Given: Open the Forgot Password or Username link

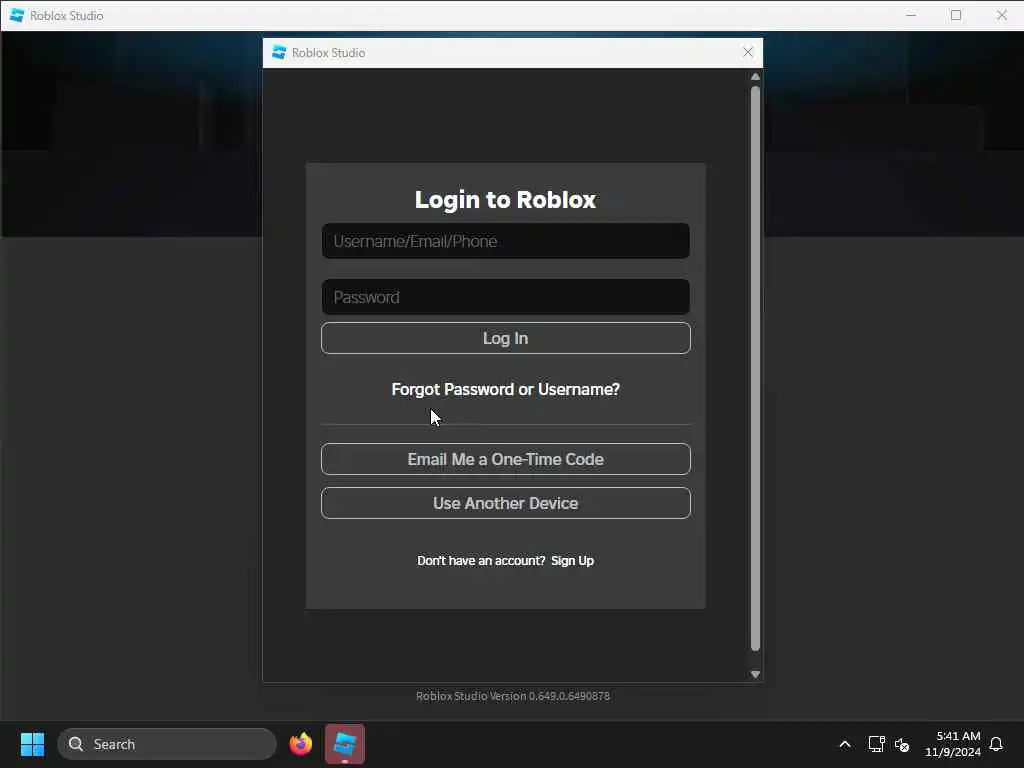Looking at the screenshot, I should 505,389.
